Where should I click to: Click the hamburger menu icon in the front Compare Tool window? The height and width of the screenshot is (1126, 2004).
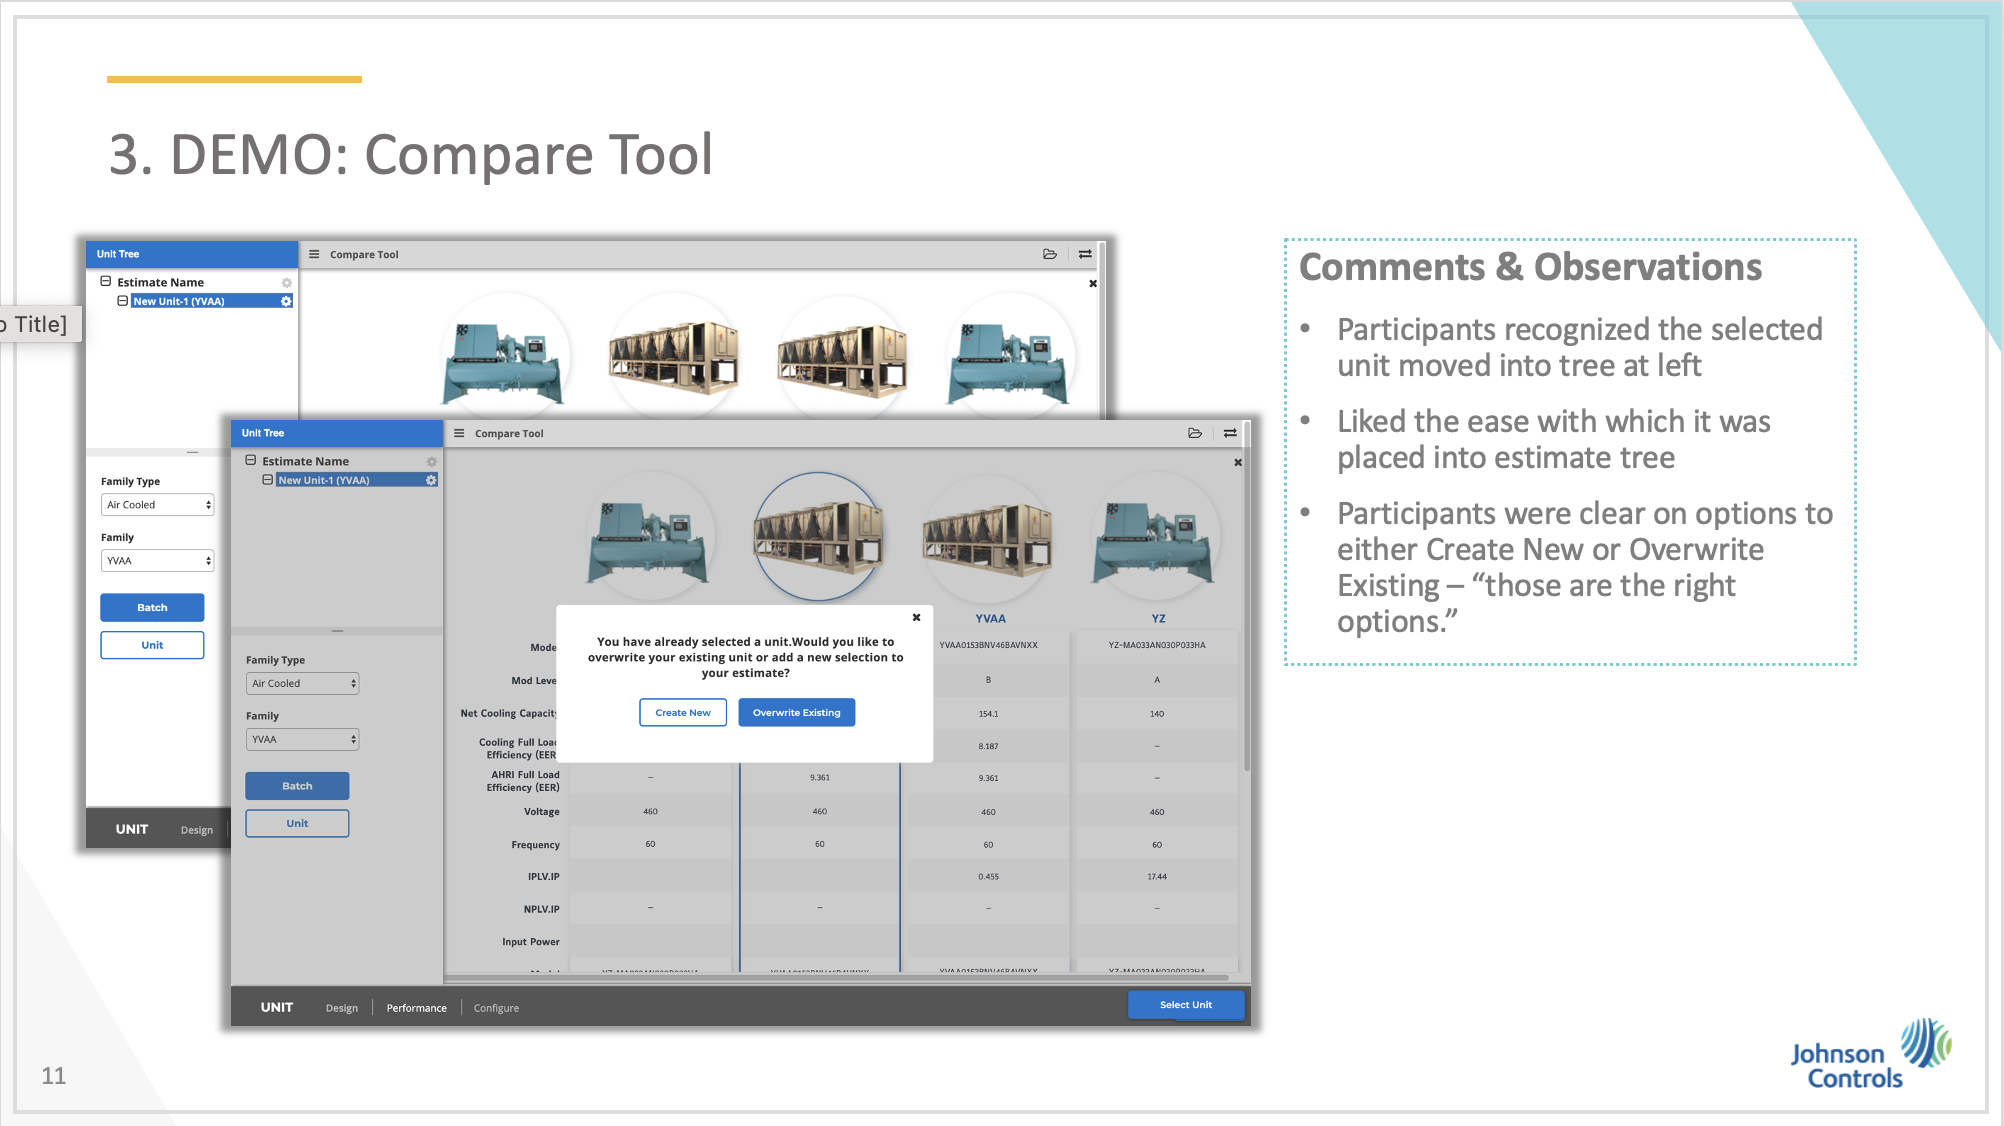(459, 433)
